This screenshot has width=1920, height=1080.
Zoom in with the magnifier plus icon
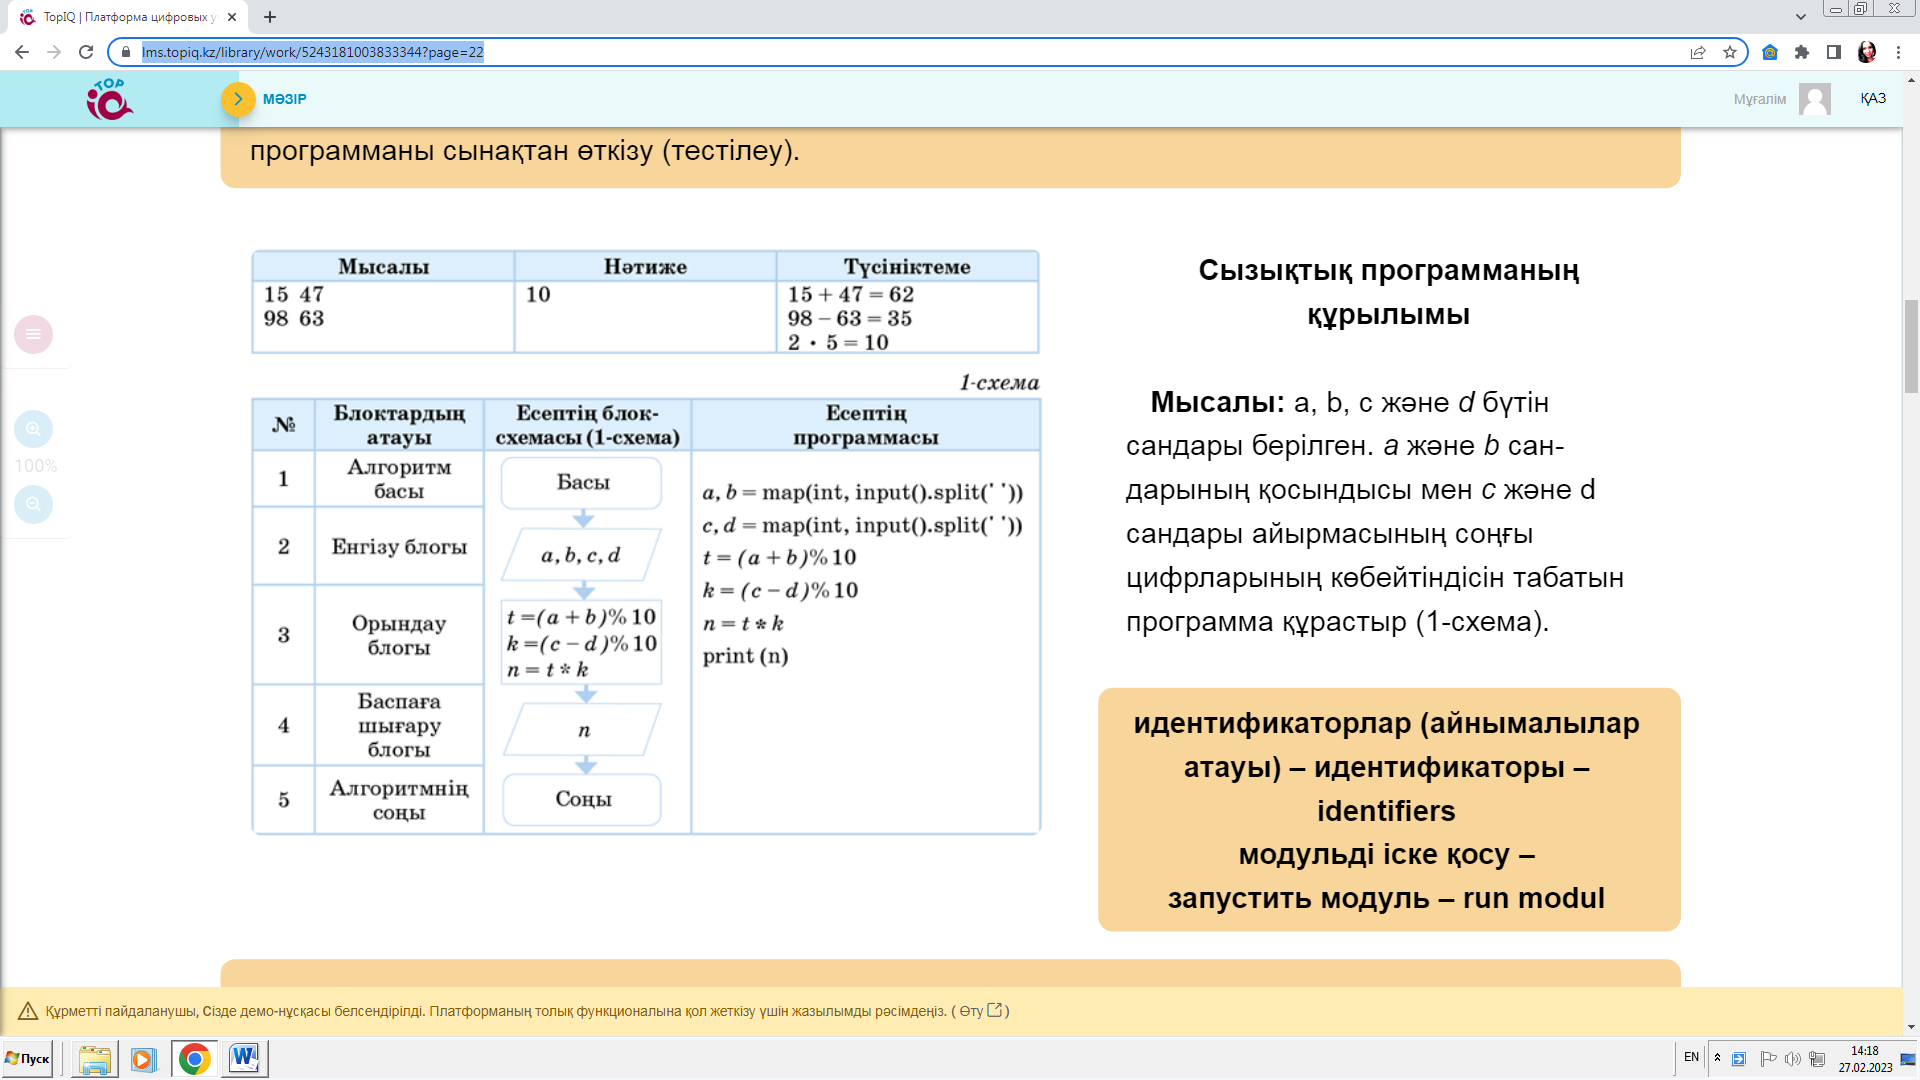[x=33, y=429]
